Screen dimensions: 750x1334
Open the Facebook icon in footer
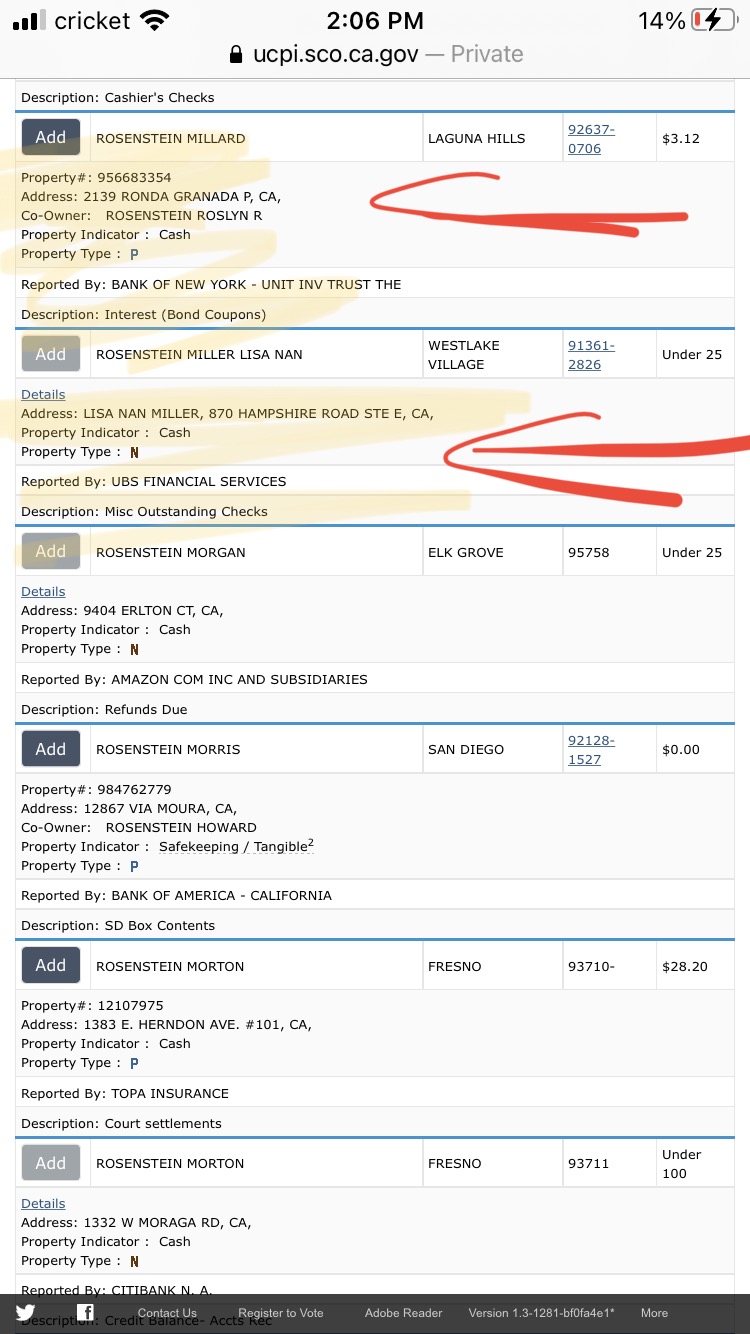[x=86, y=1313]
